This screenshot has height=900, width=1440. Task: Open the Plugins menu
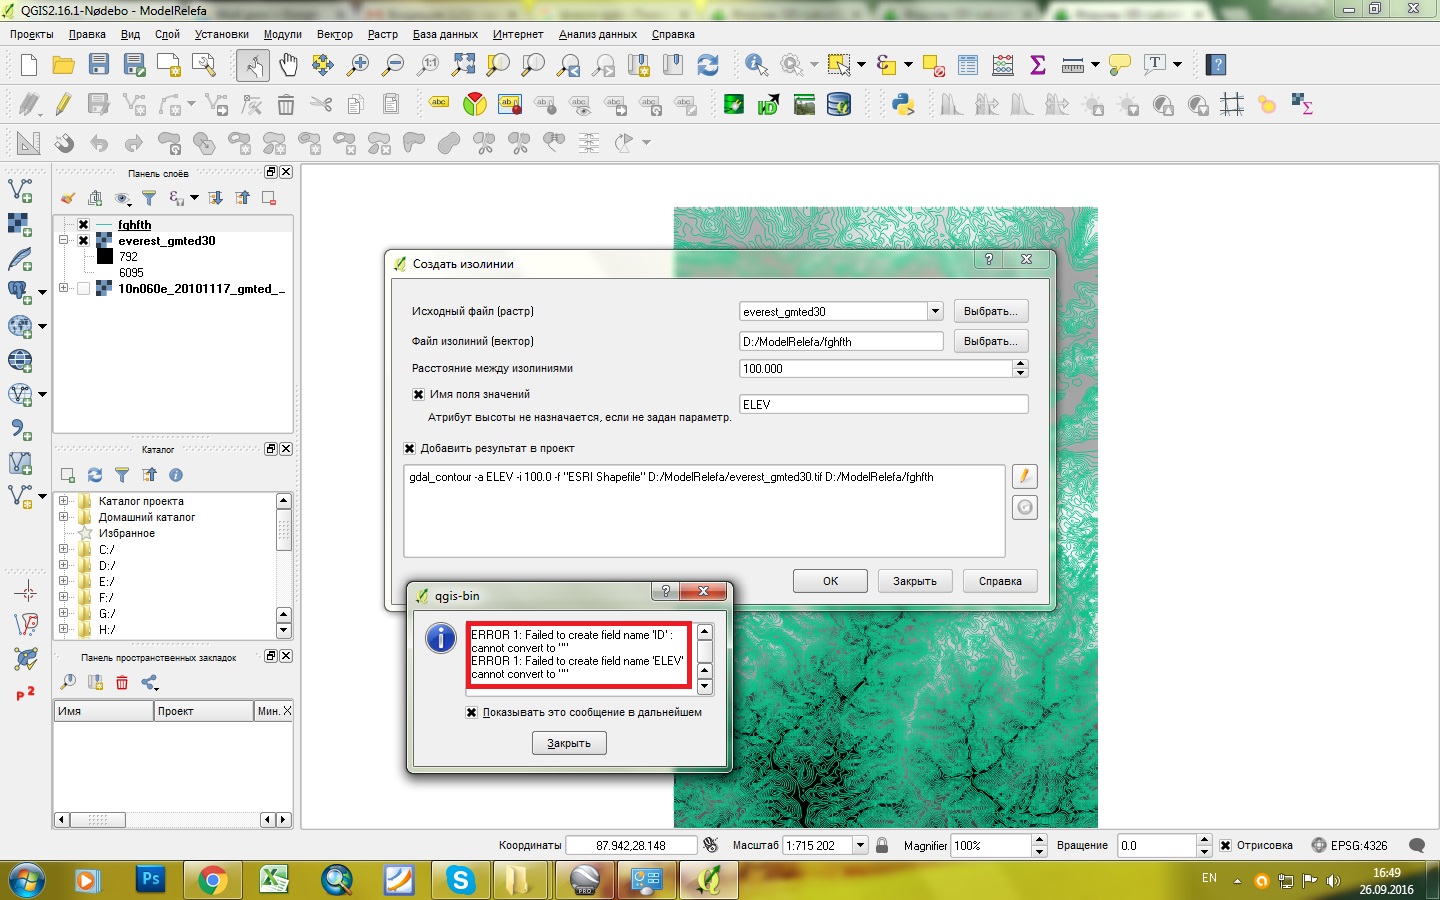pos(283,34)
